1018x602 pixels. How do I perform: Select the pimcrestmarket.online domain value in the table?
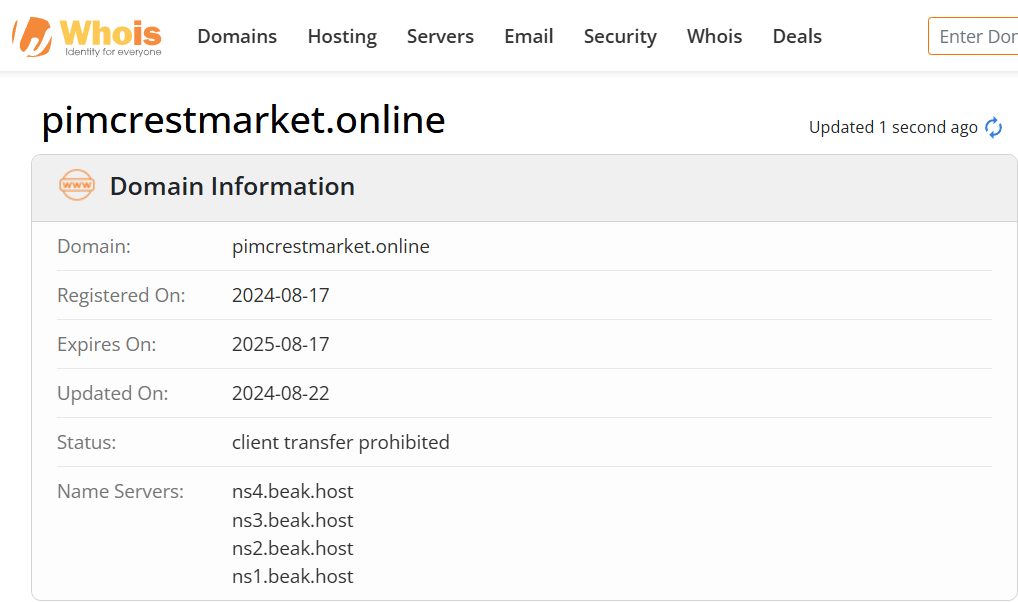coord(330,247)
